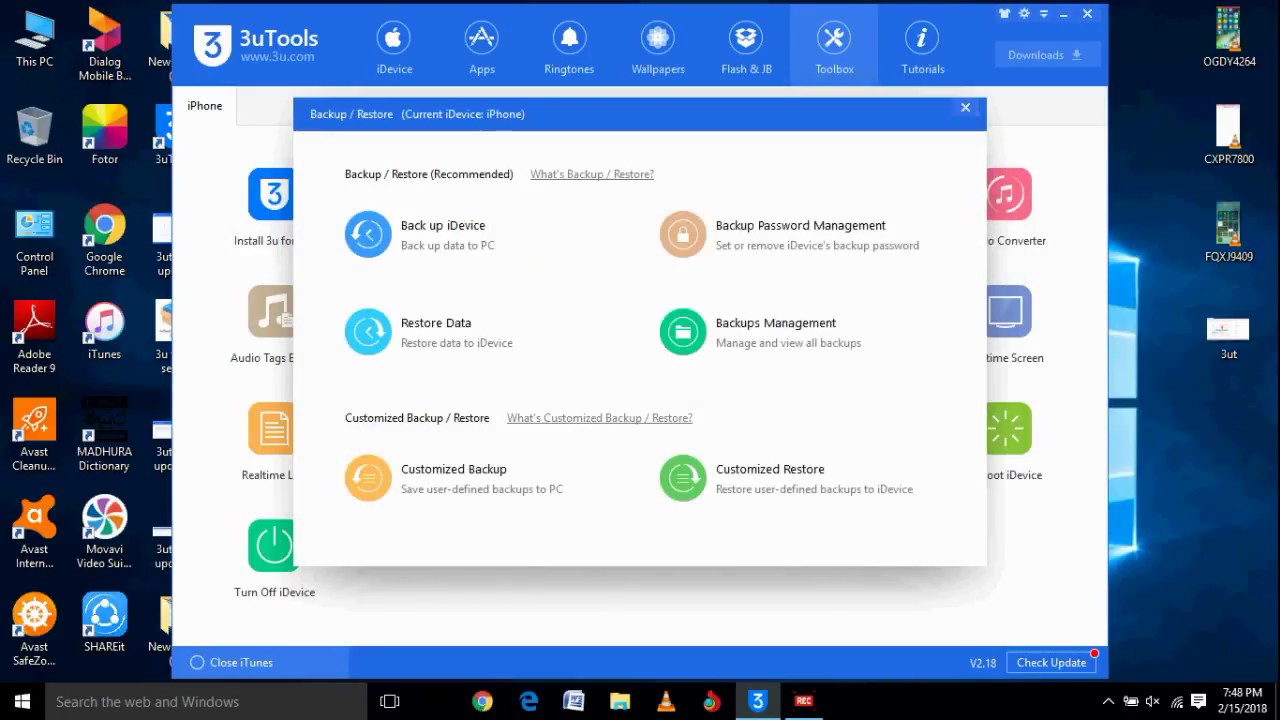Open the Tutorials section
This screenshot has height=720, width=1280.
922,48
